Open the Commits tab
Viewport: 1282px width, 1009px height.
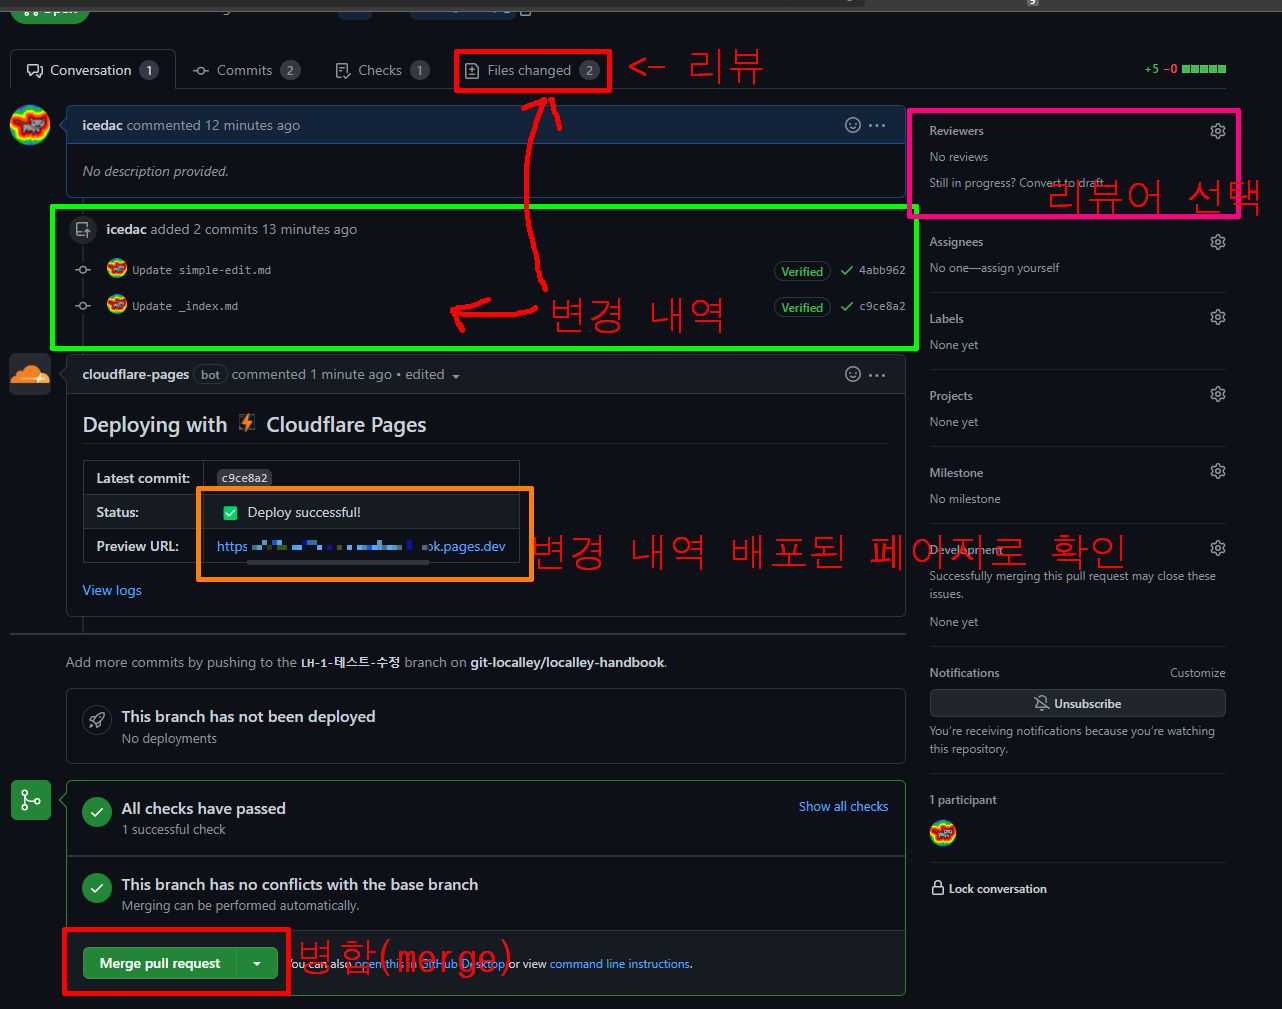[245, 70]
